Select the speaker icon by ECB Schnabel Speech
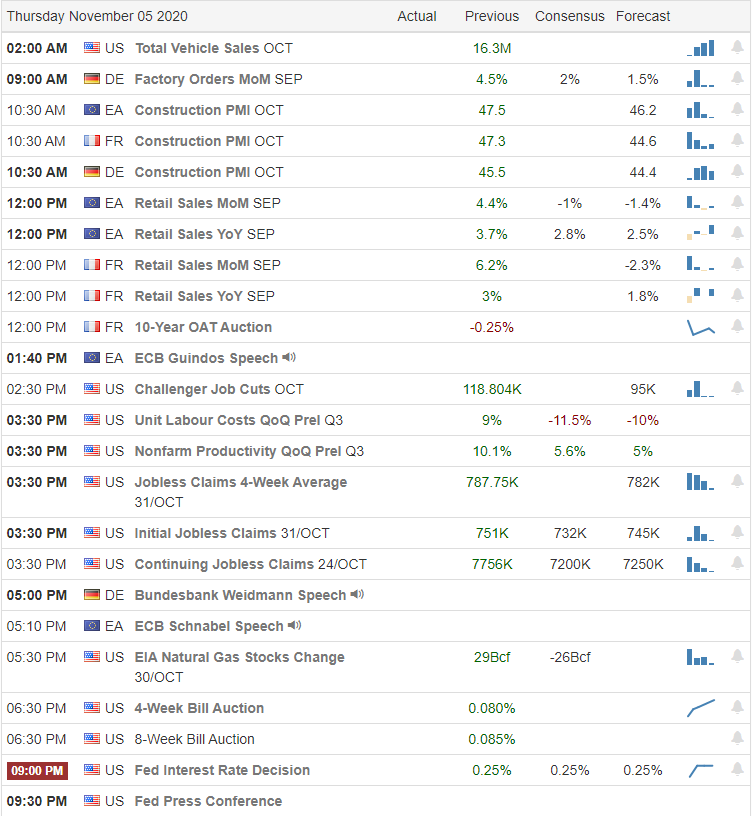 (295, 626)
